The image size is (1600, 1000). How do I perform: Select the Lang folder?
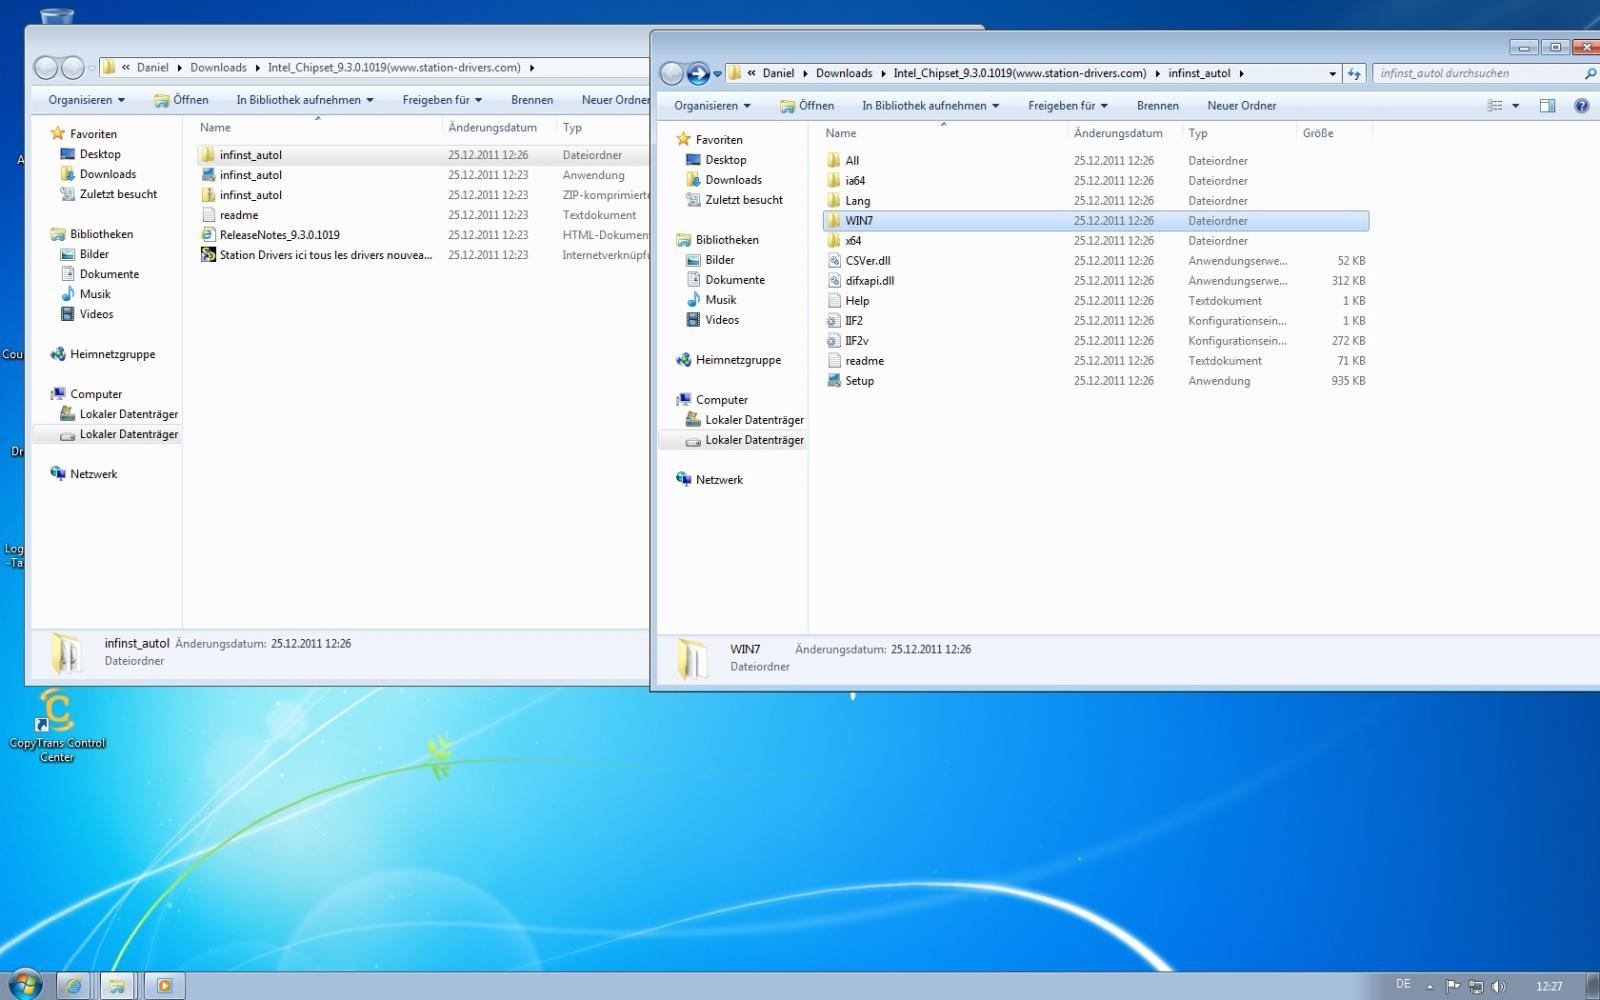pyautogui.click(x=857, y=201)
